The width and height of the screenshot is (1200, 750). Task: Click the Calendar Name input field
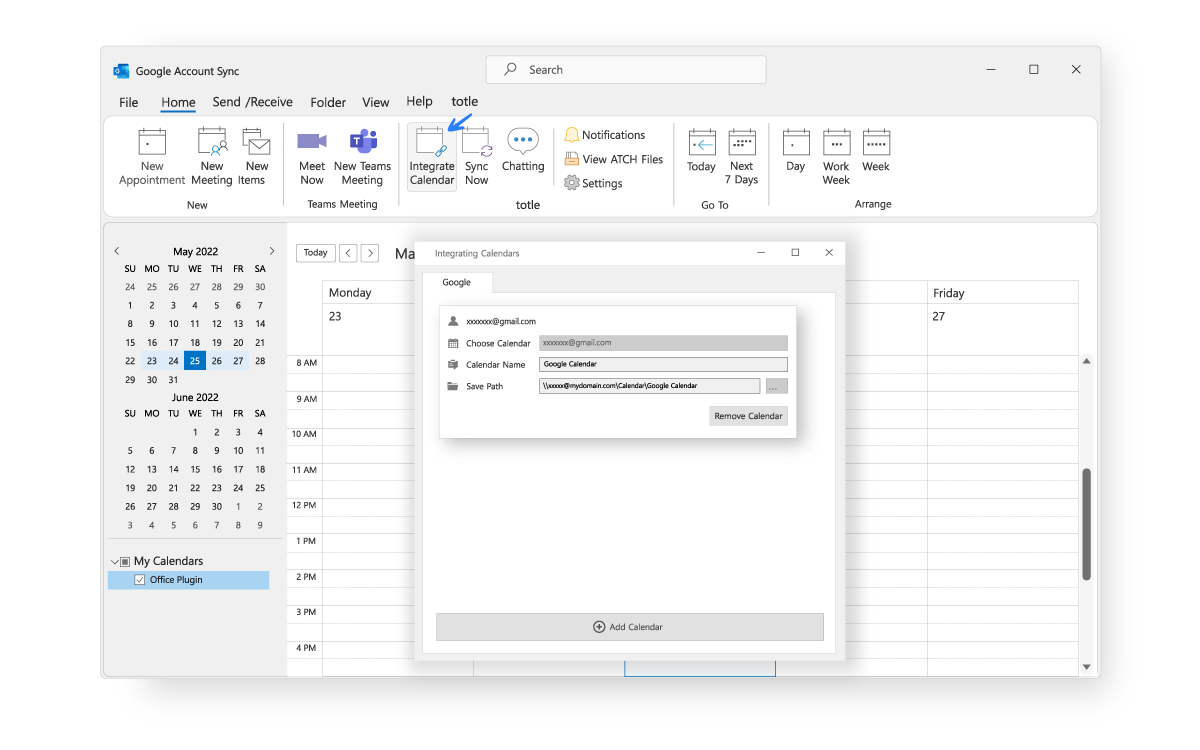(x=663, y=364)
